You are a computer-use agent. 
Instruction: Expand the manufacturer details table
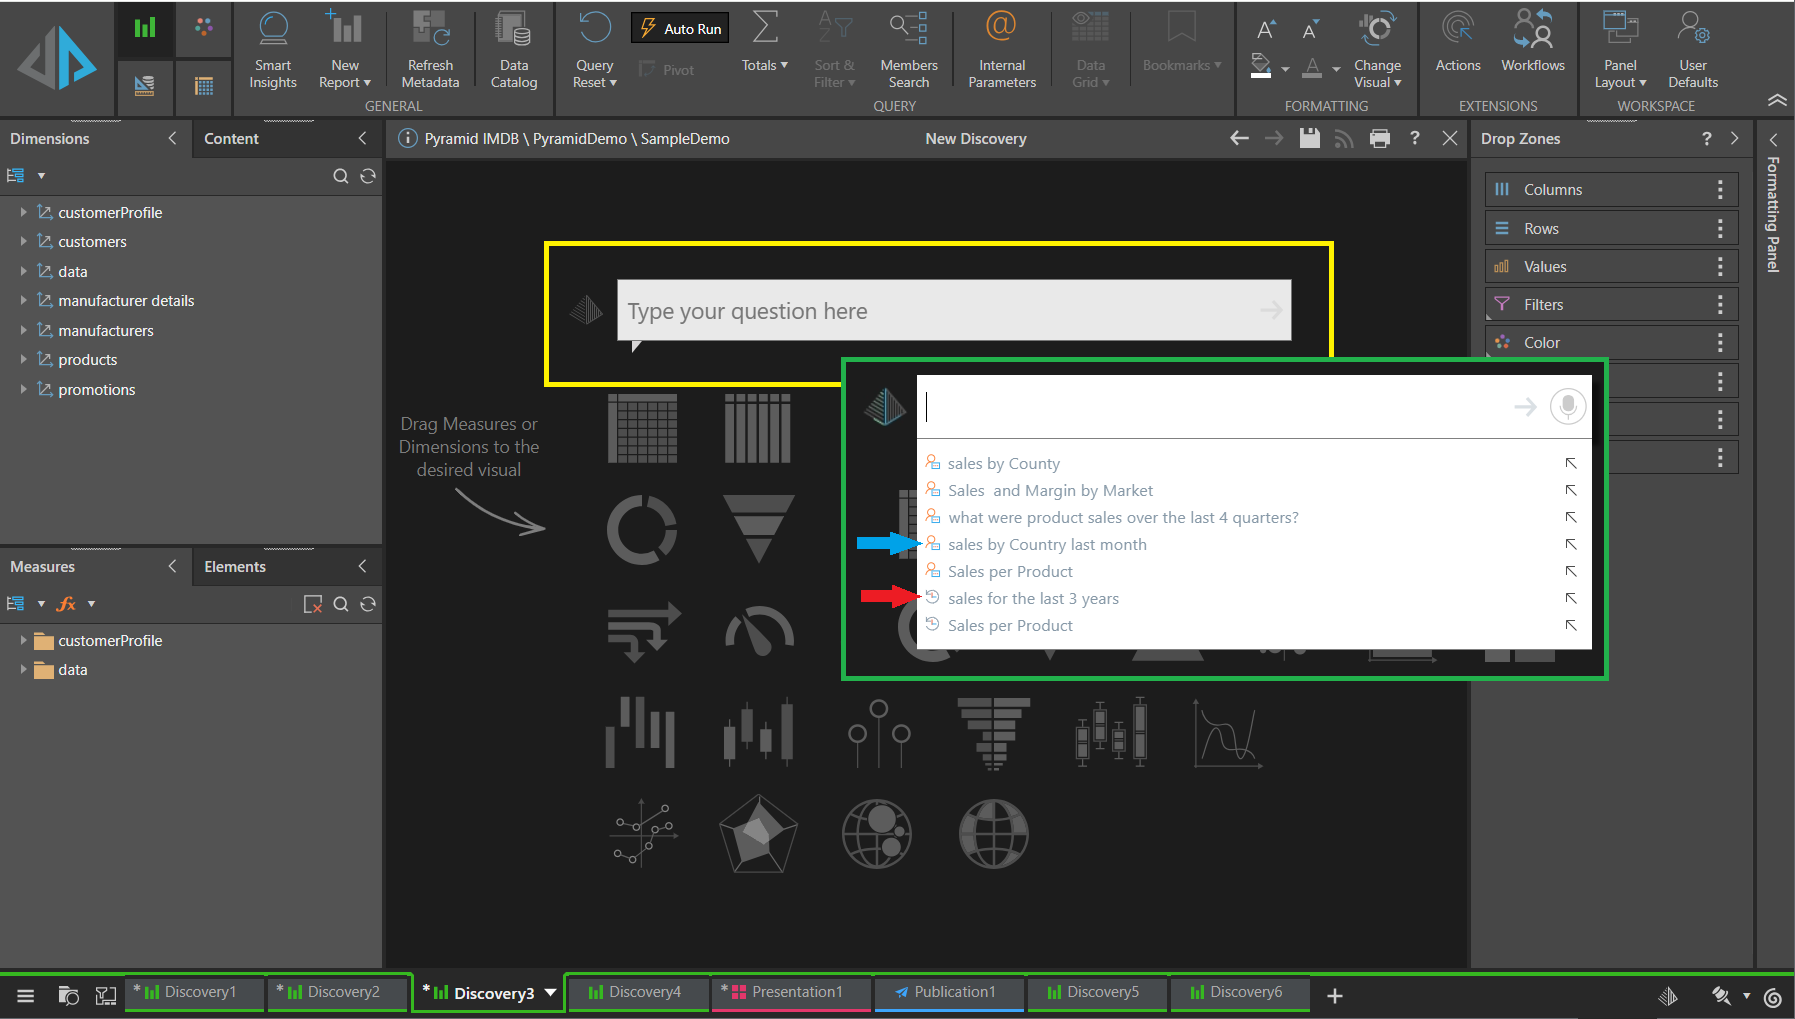pos(23,300)
